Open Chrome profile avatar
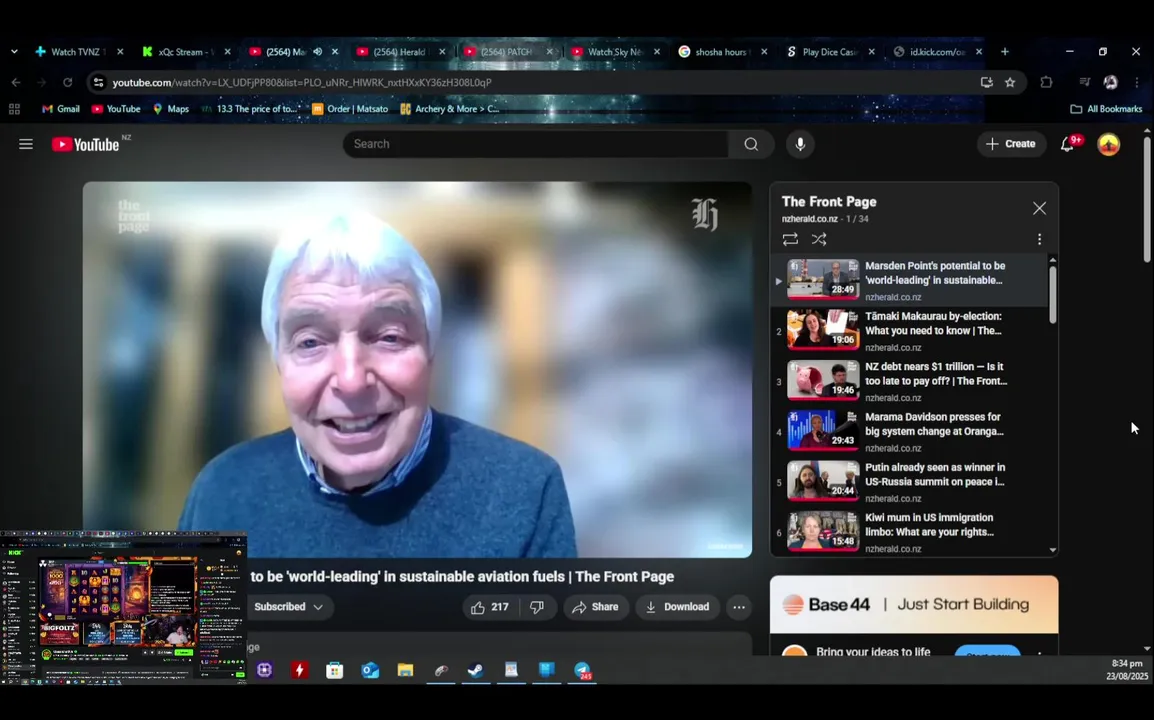The height and width of the screenshot is (720, 1154). (1110, 82)
